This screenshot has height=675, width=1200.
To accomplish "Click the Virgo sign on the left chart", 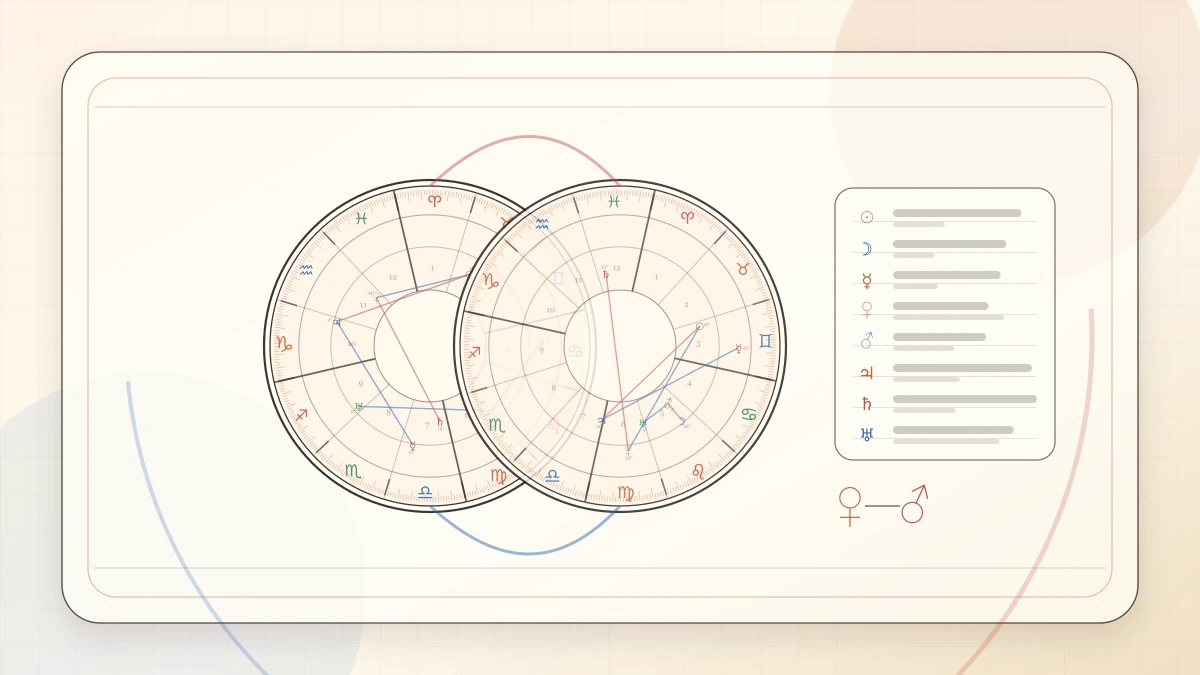I will [x=498, y=476].
